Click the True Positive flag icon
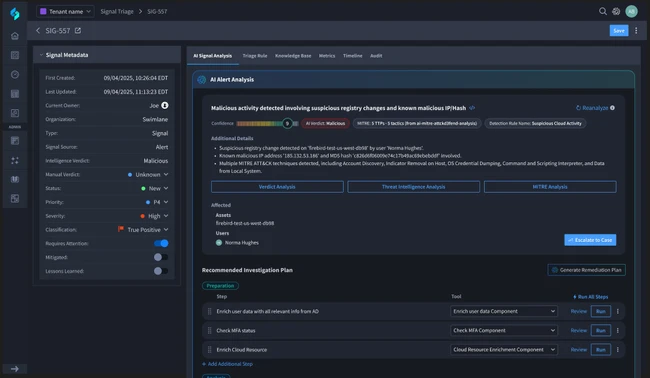 click(x=121, y=229)
